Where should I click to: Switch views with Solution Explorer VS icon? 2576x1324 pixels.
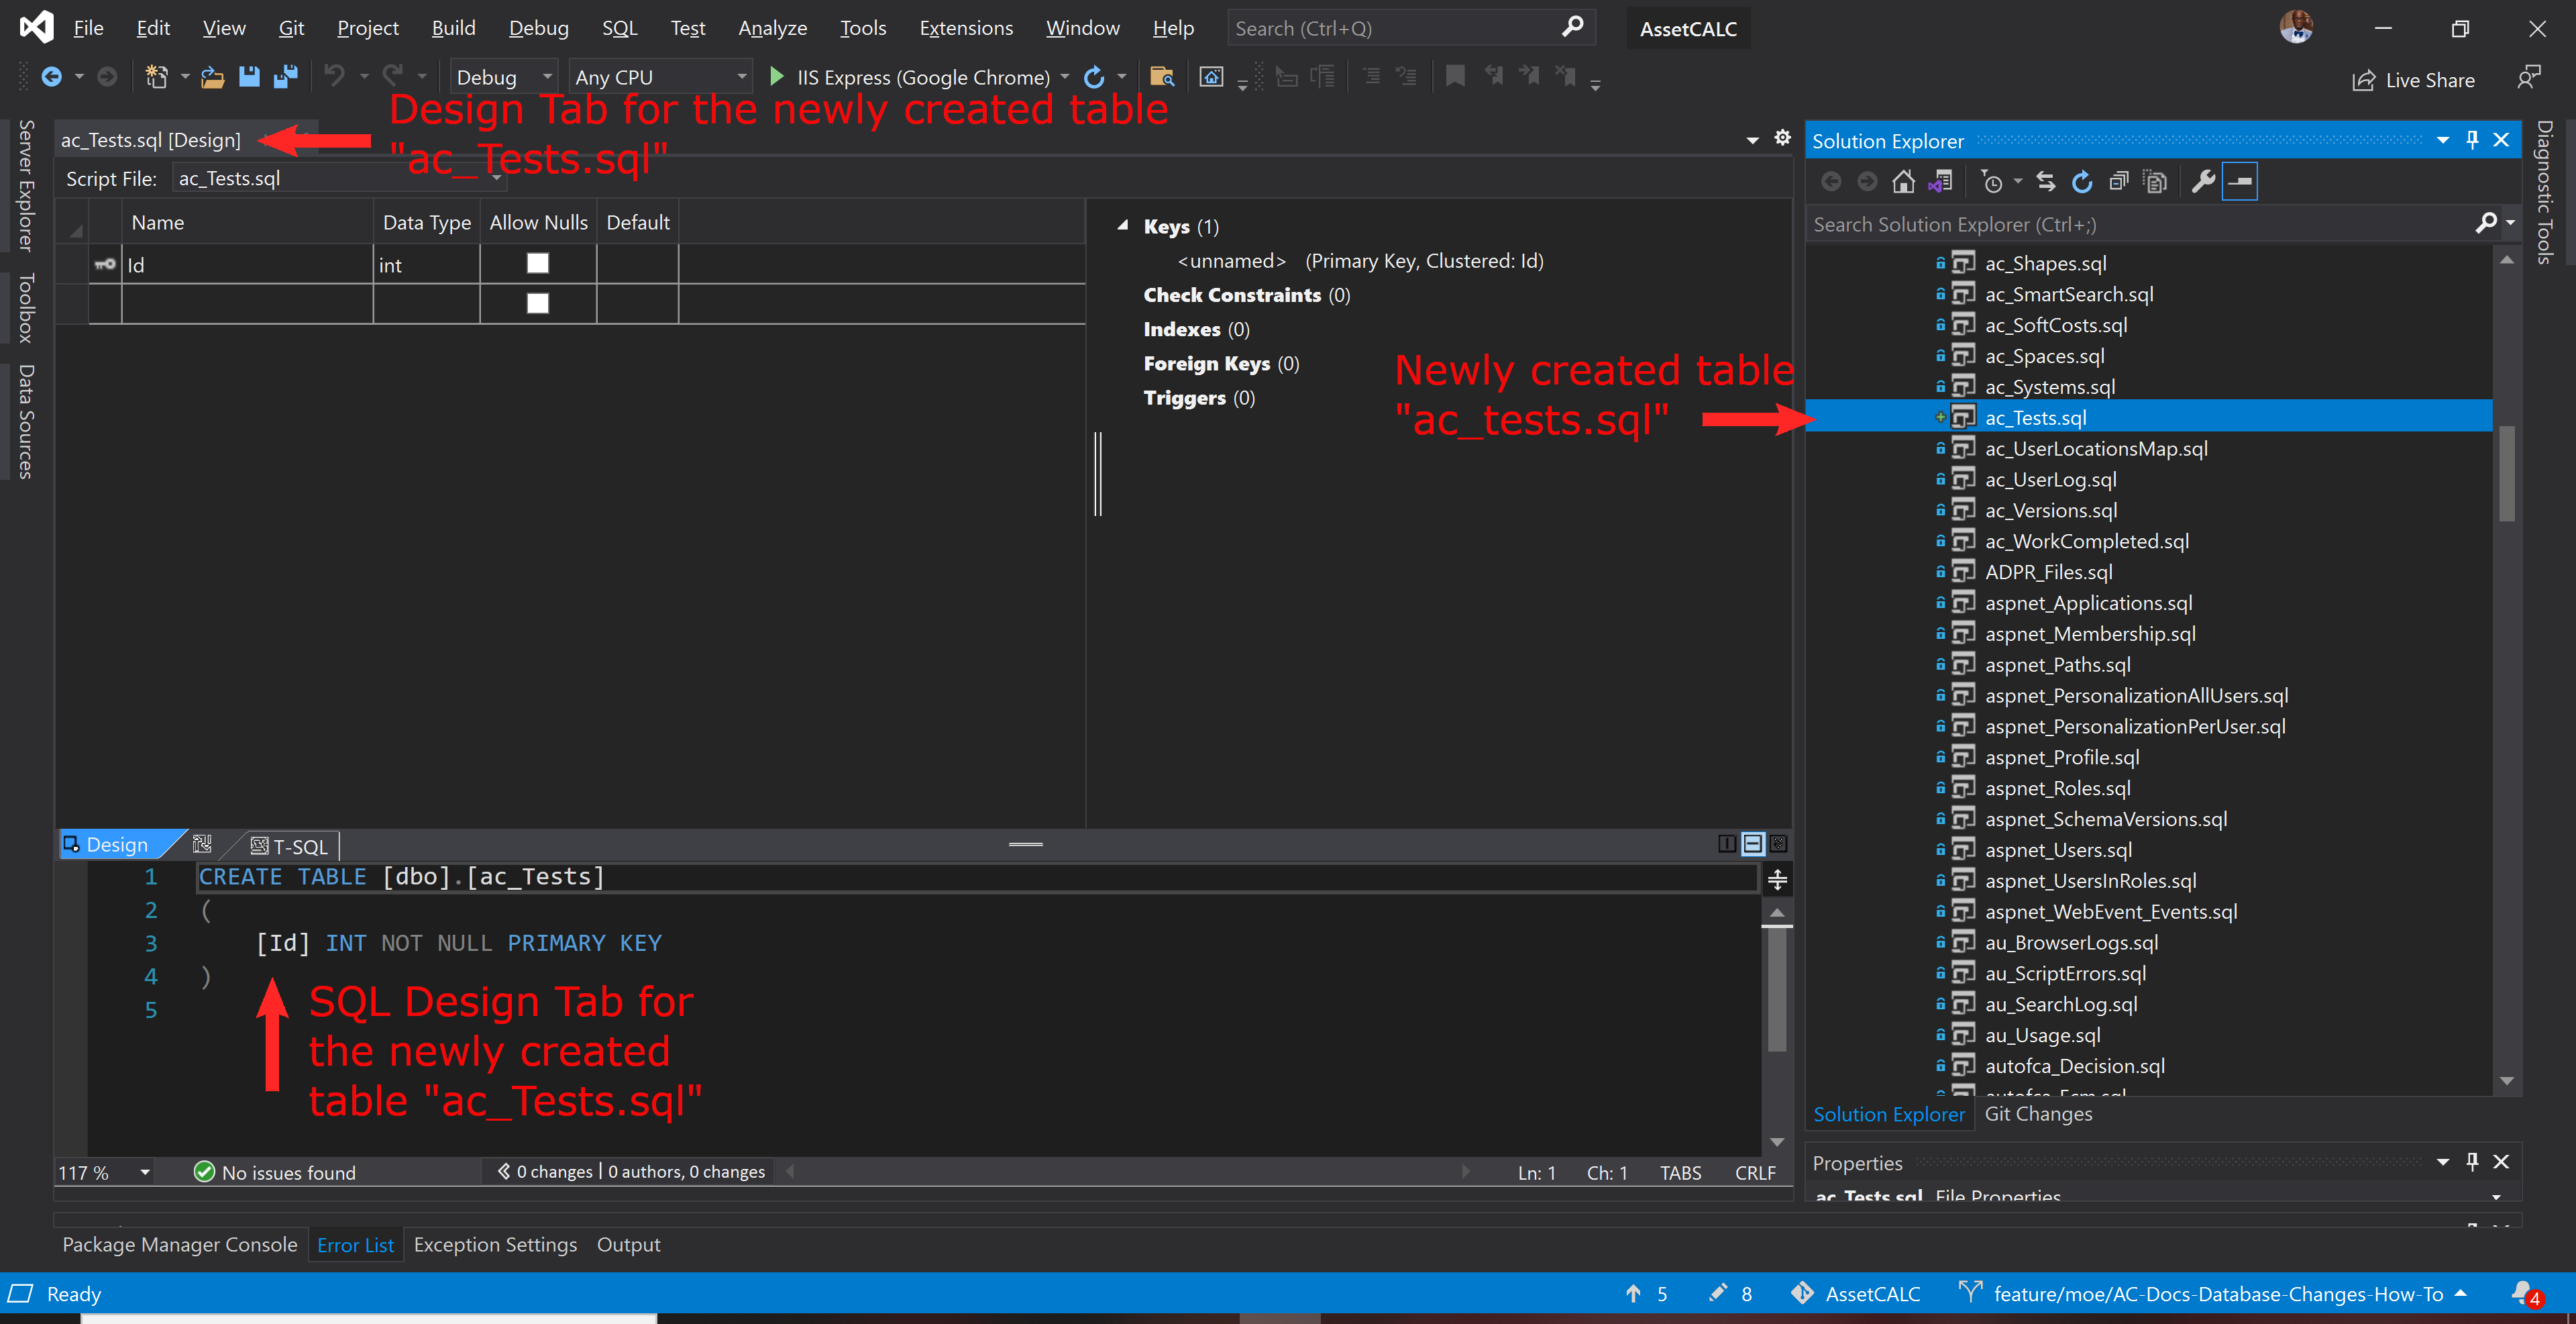pyautogui.click(x=1940, y=182)
